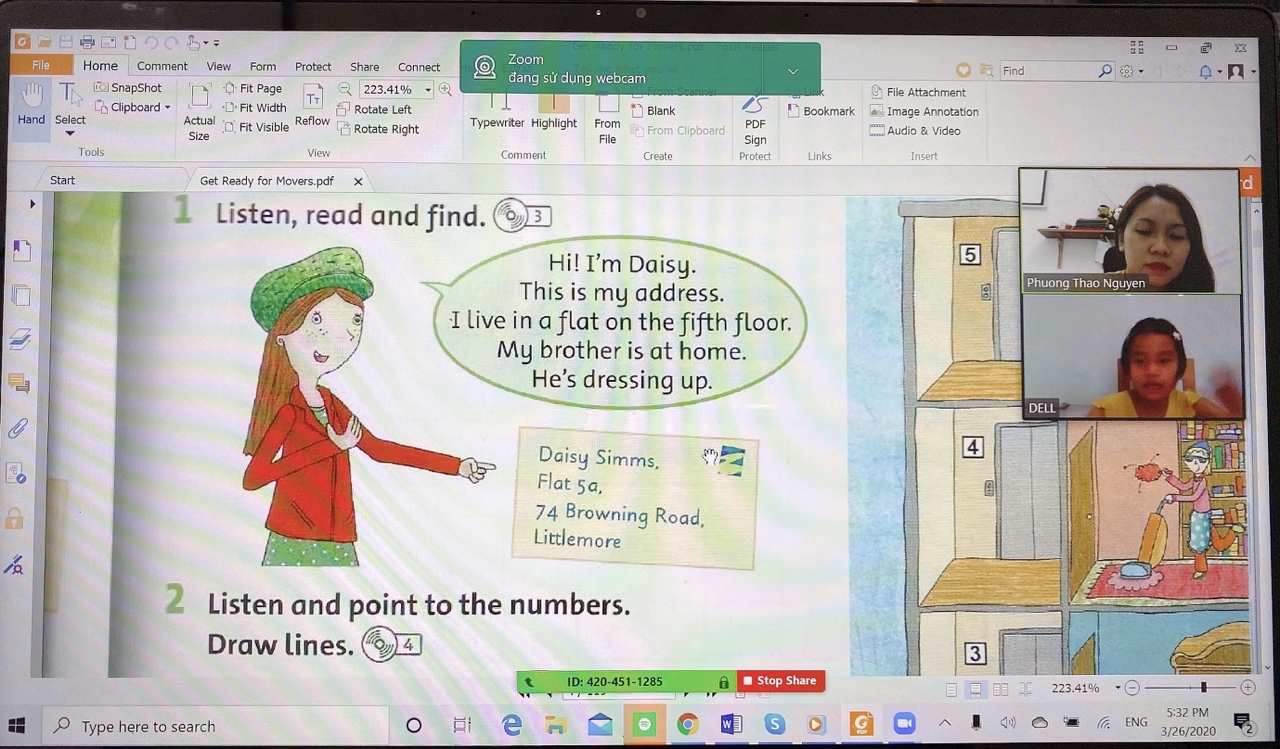Insert a File Attachment

coord(918,92)
